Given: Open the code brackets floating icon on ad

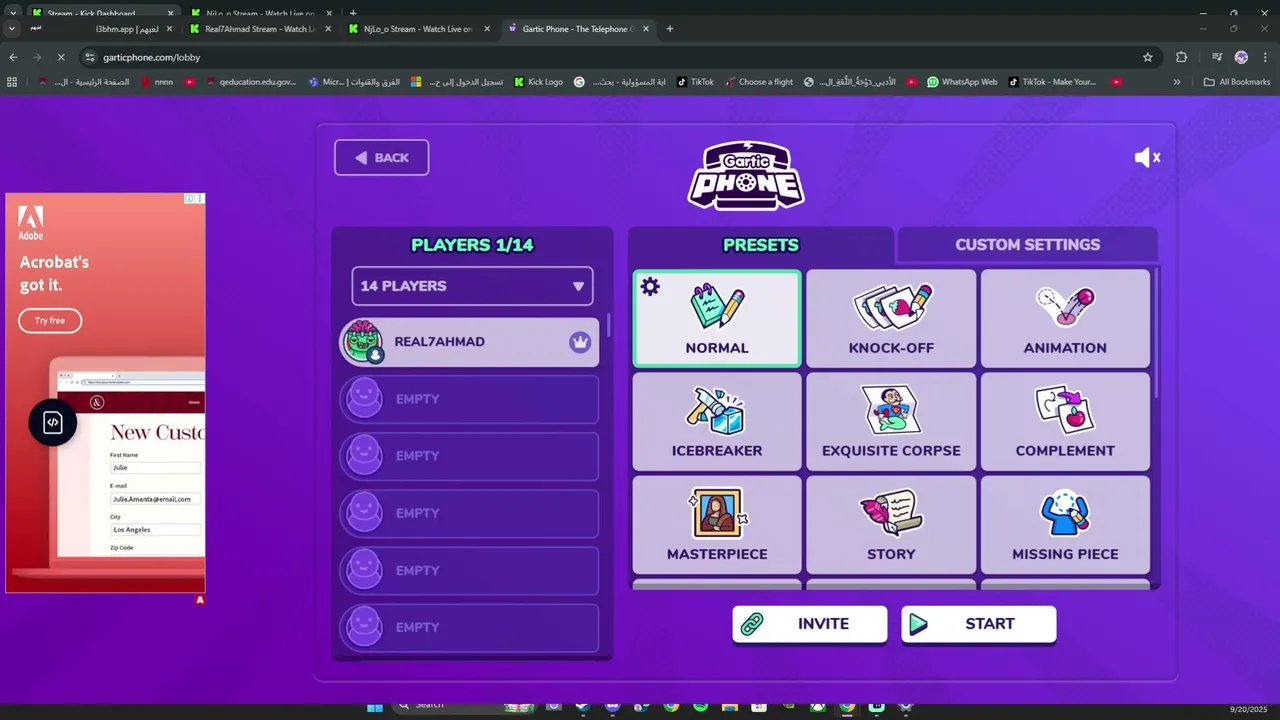Looking at the screenshot, I should pos(53,422).
